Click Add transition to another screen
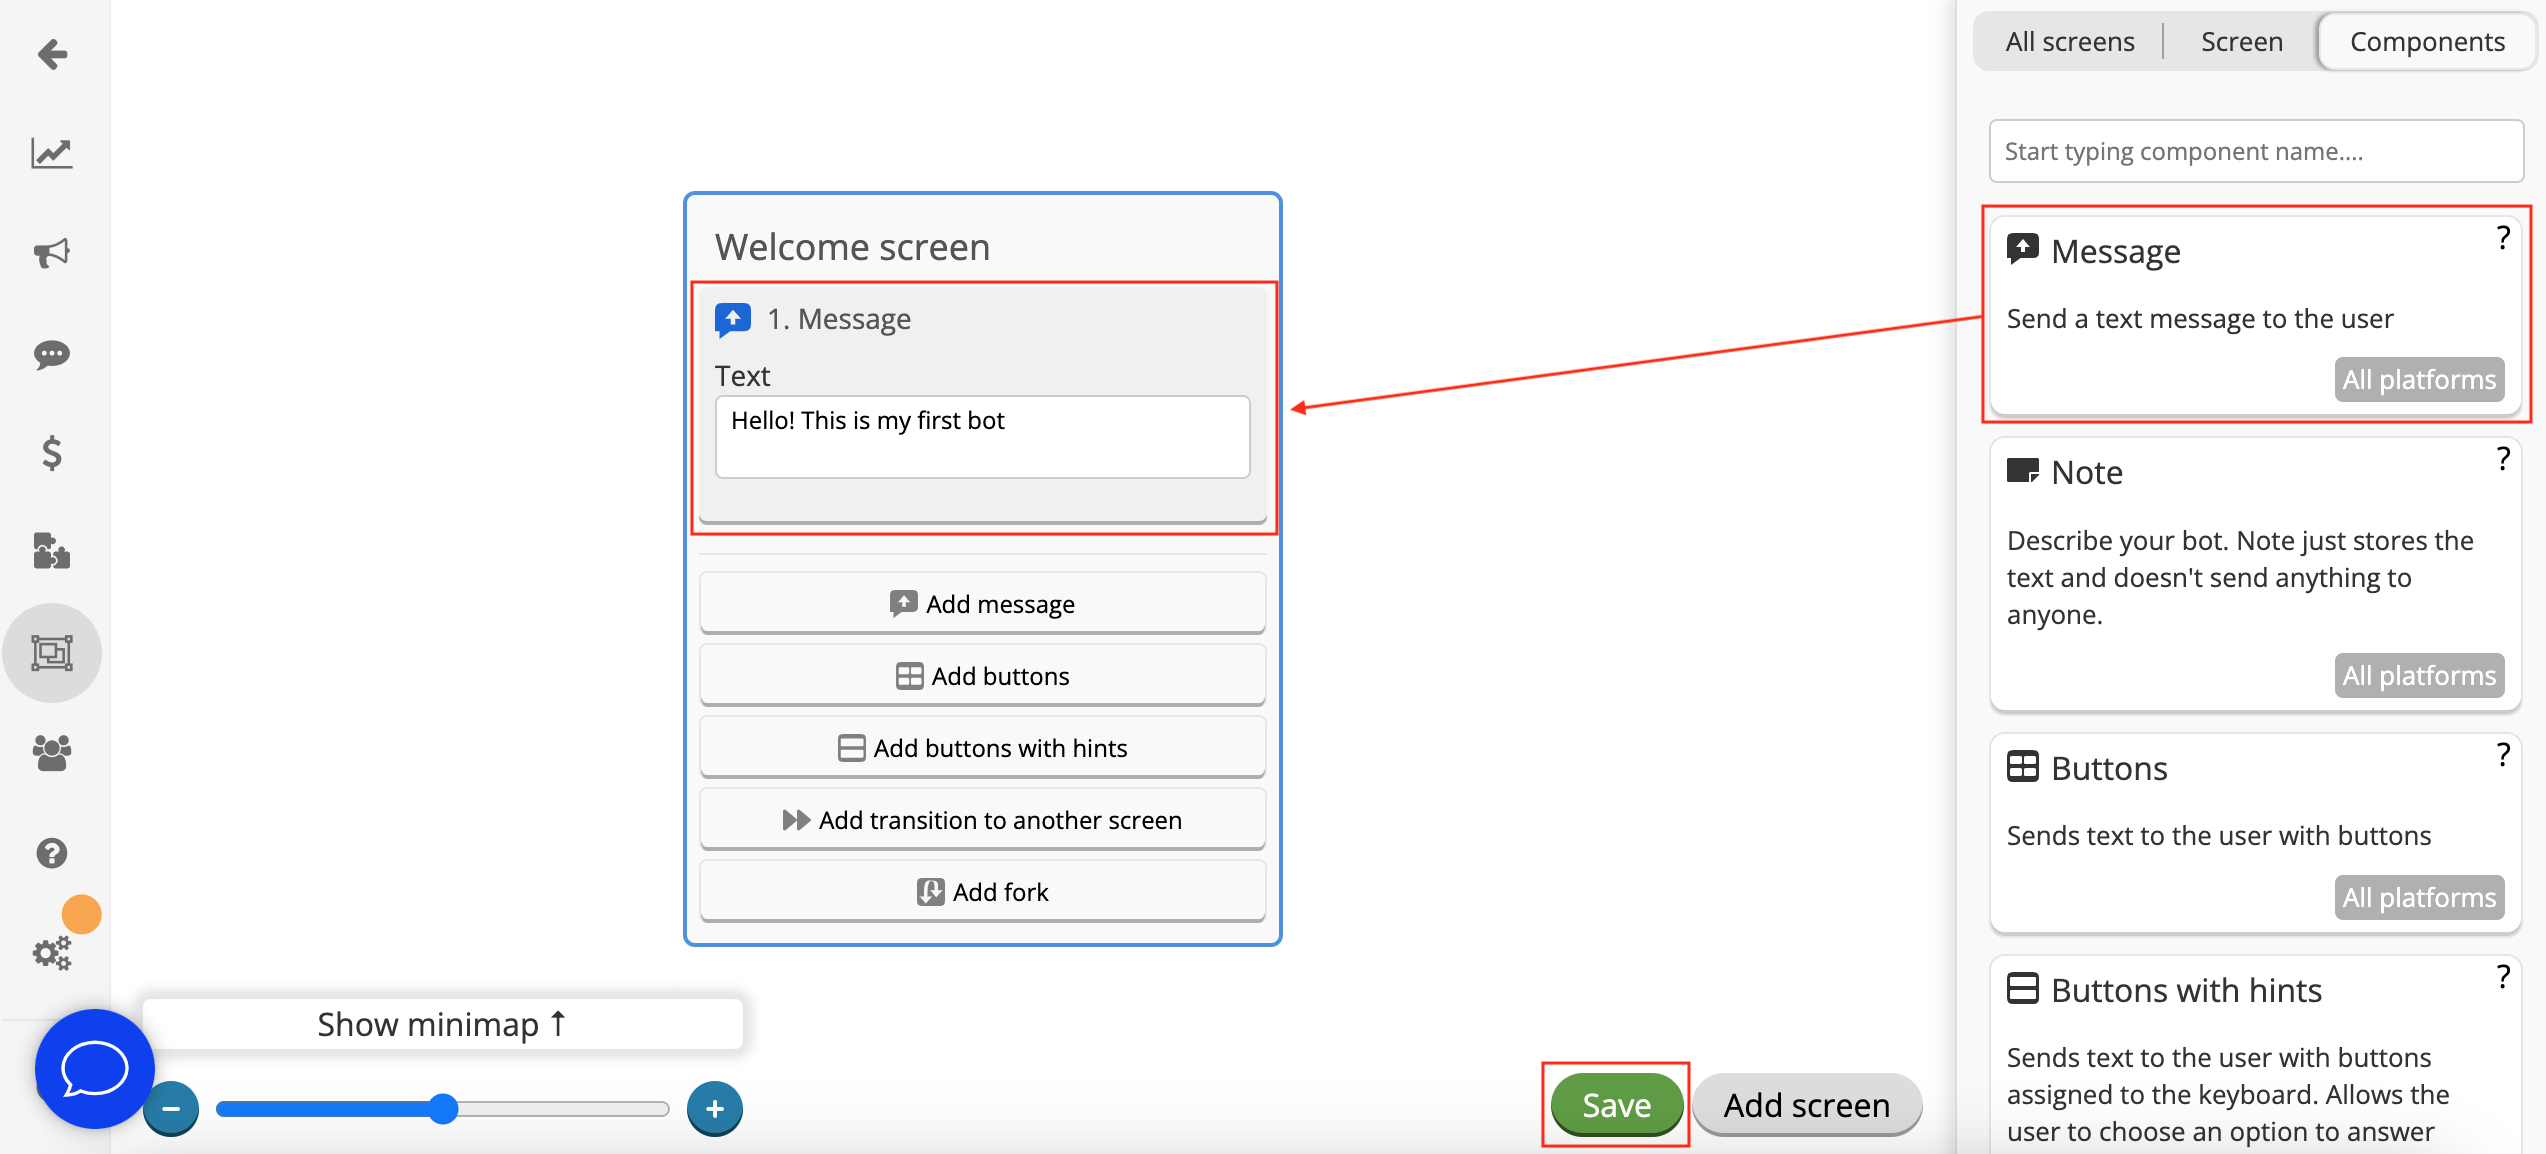 click(x=982, y=820)
